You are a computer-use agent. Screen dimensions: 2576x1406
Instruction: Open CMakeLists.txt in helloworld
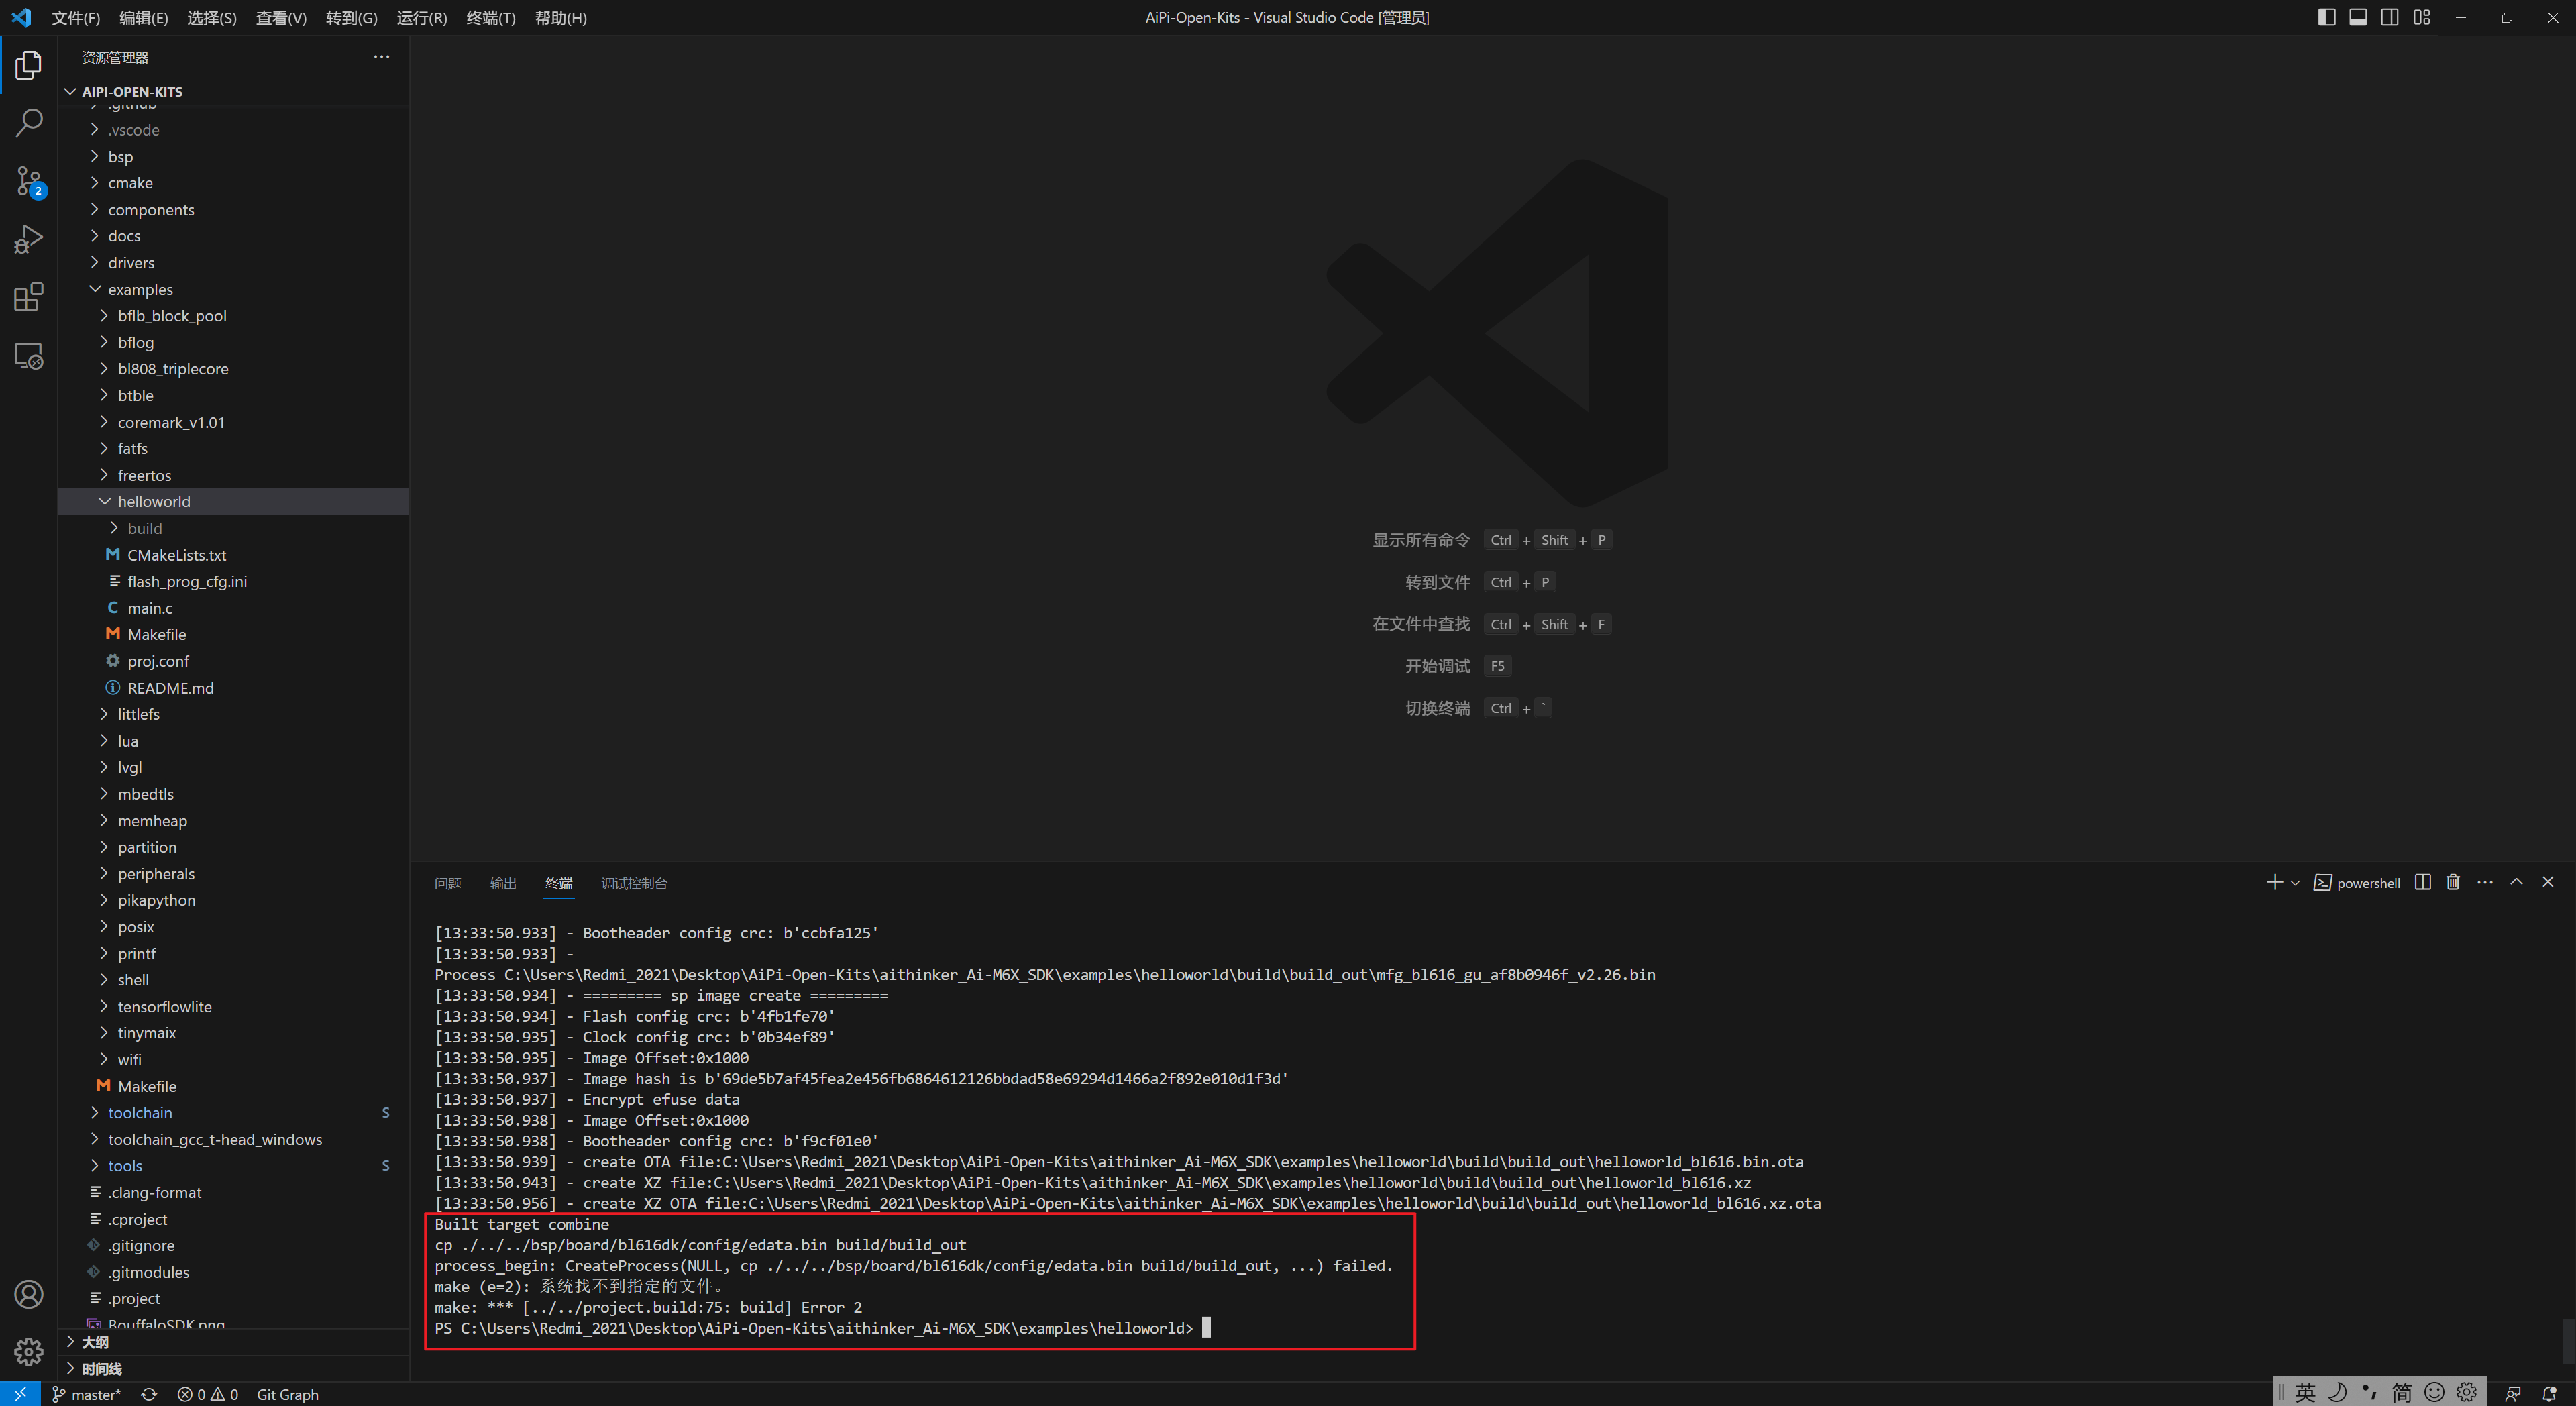point(233,555)
